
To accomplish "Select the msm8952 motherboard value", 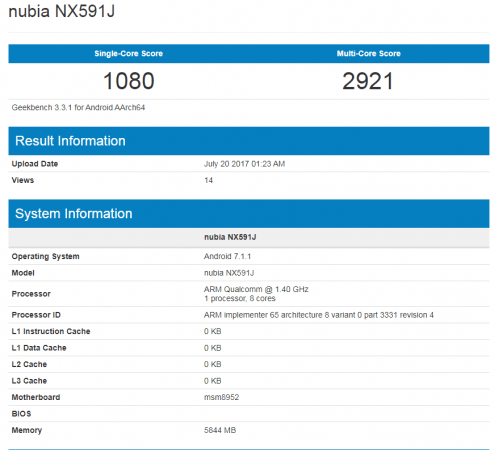I will [x=222, y=397].
